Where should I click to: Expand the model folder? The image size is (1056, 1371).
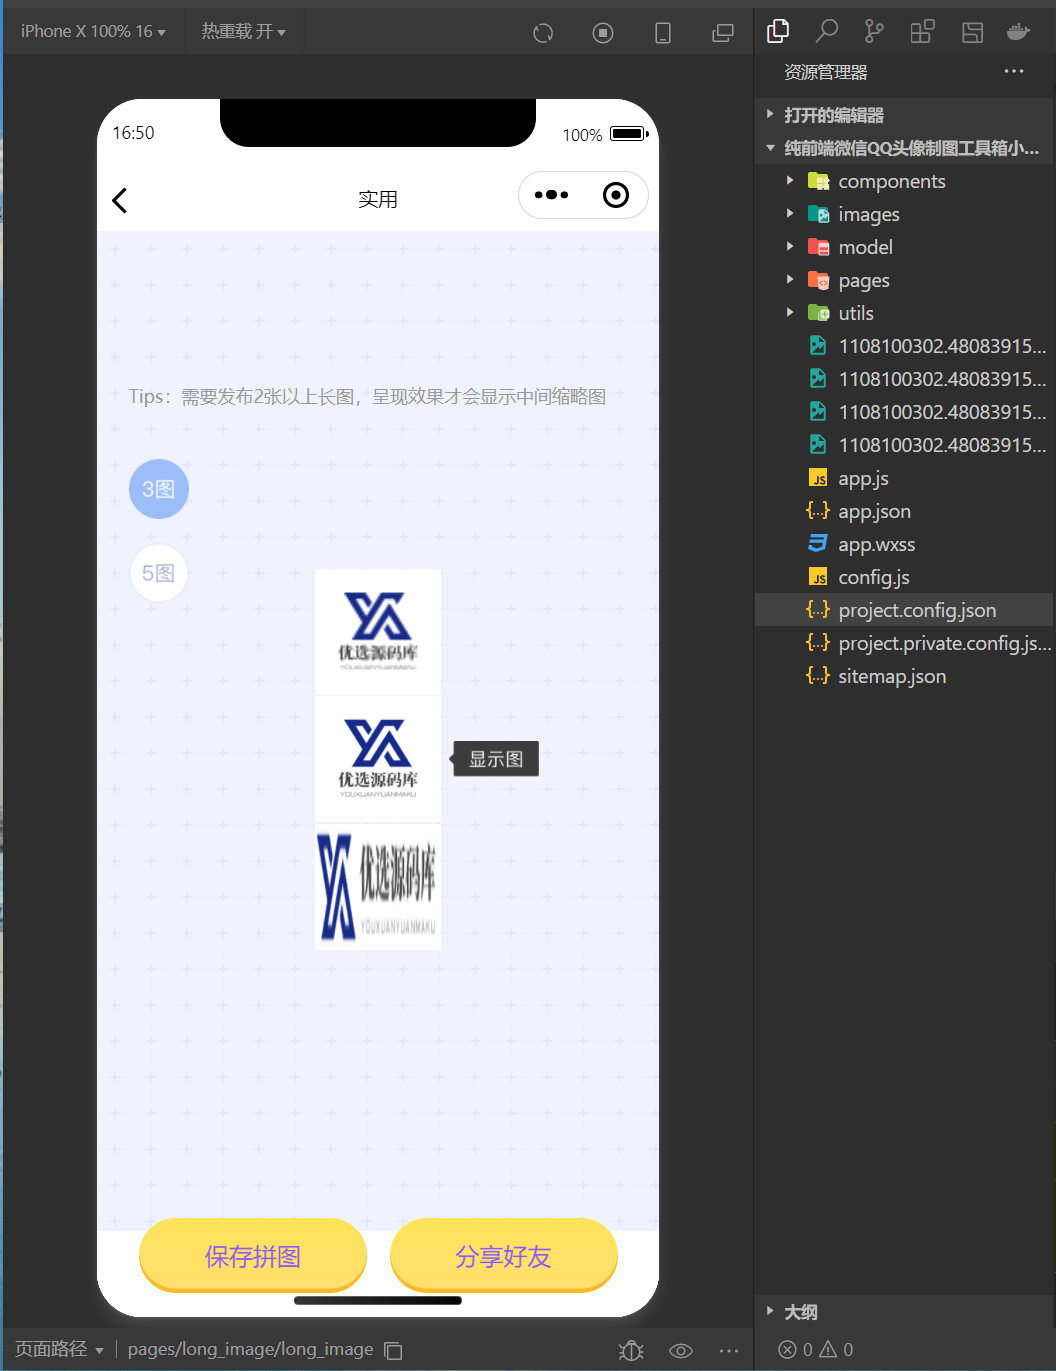tap(905, 247)
